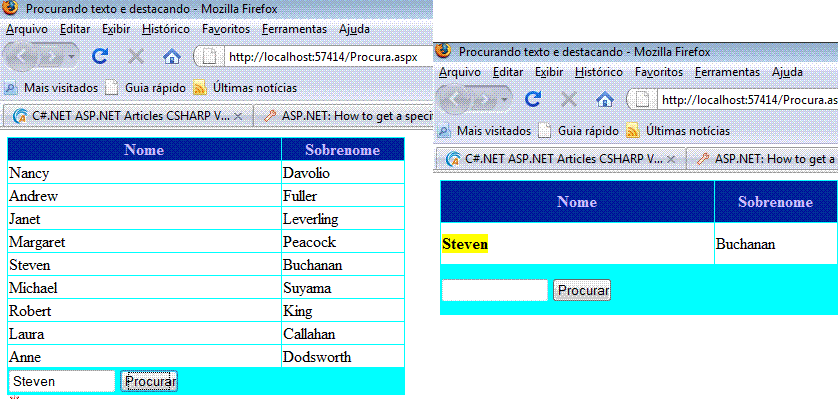Image resolution: width=838 pixels, height=399 pixels.
Task: Focus the empty search textbox in right window
Action: pos(495,291)
